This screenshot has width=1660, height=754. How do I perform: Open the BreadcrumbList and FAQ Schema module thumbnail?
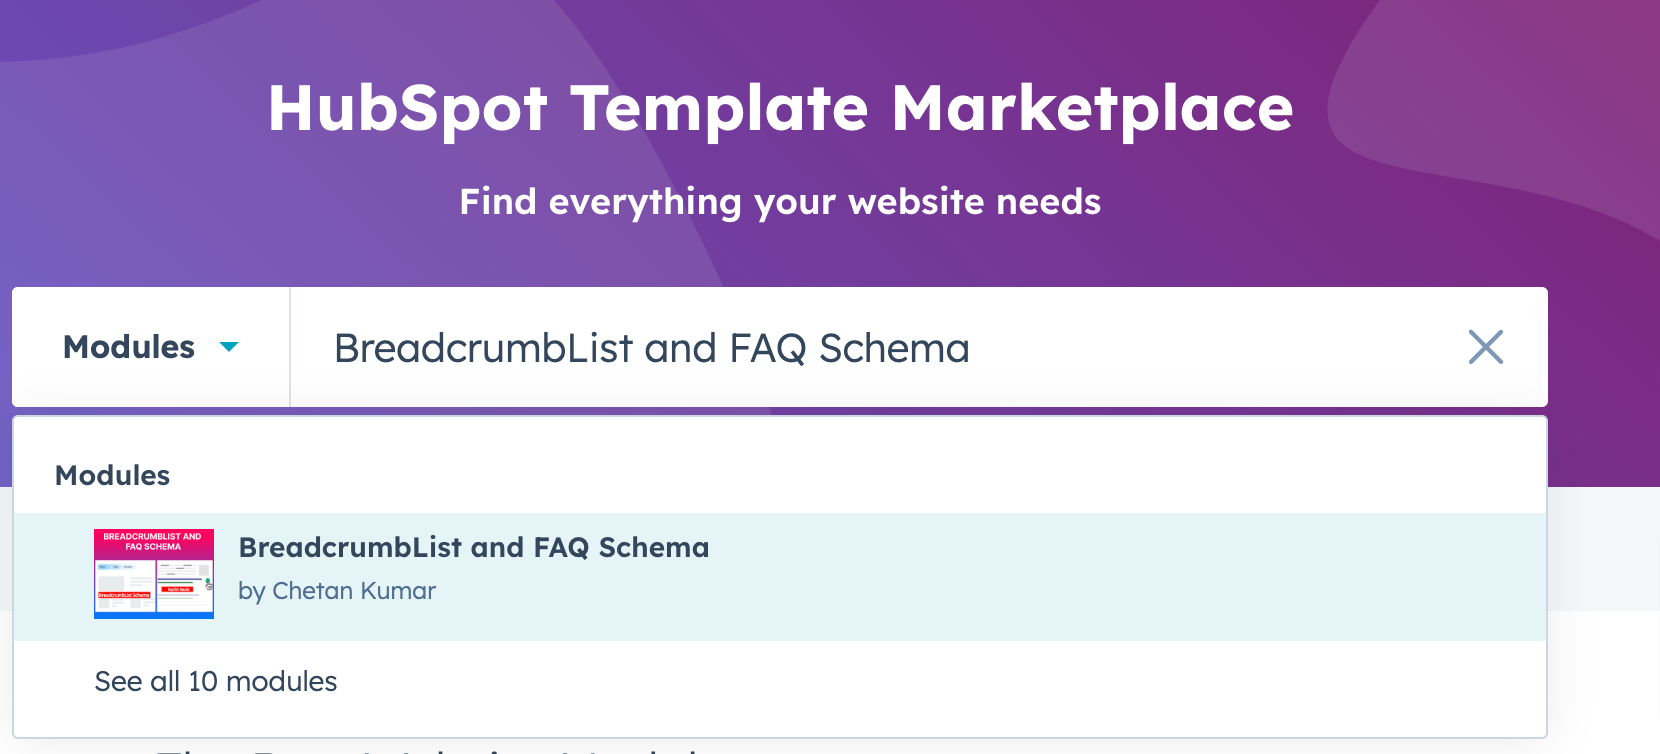154,574
